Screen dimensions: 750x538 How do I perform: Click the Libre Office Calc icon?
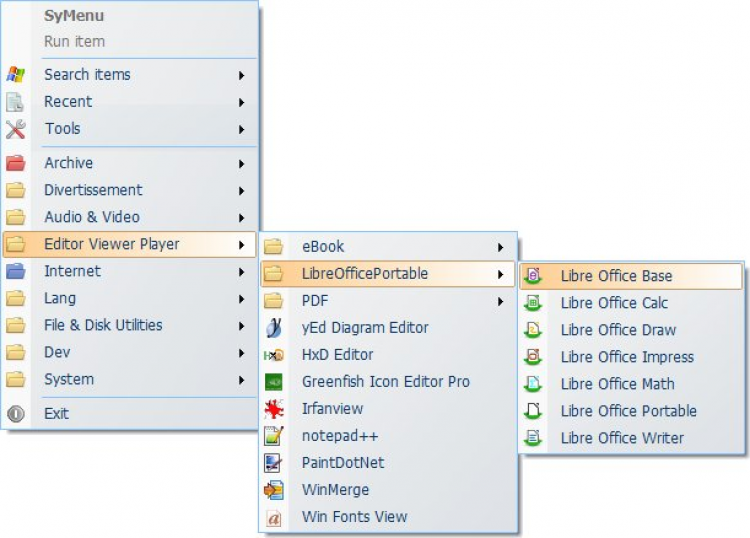(534, 303)
